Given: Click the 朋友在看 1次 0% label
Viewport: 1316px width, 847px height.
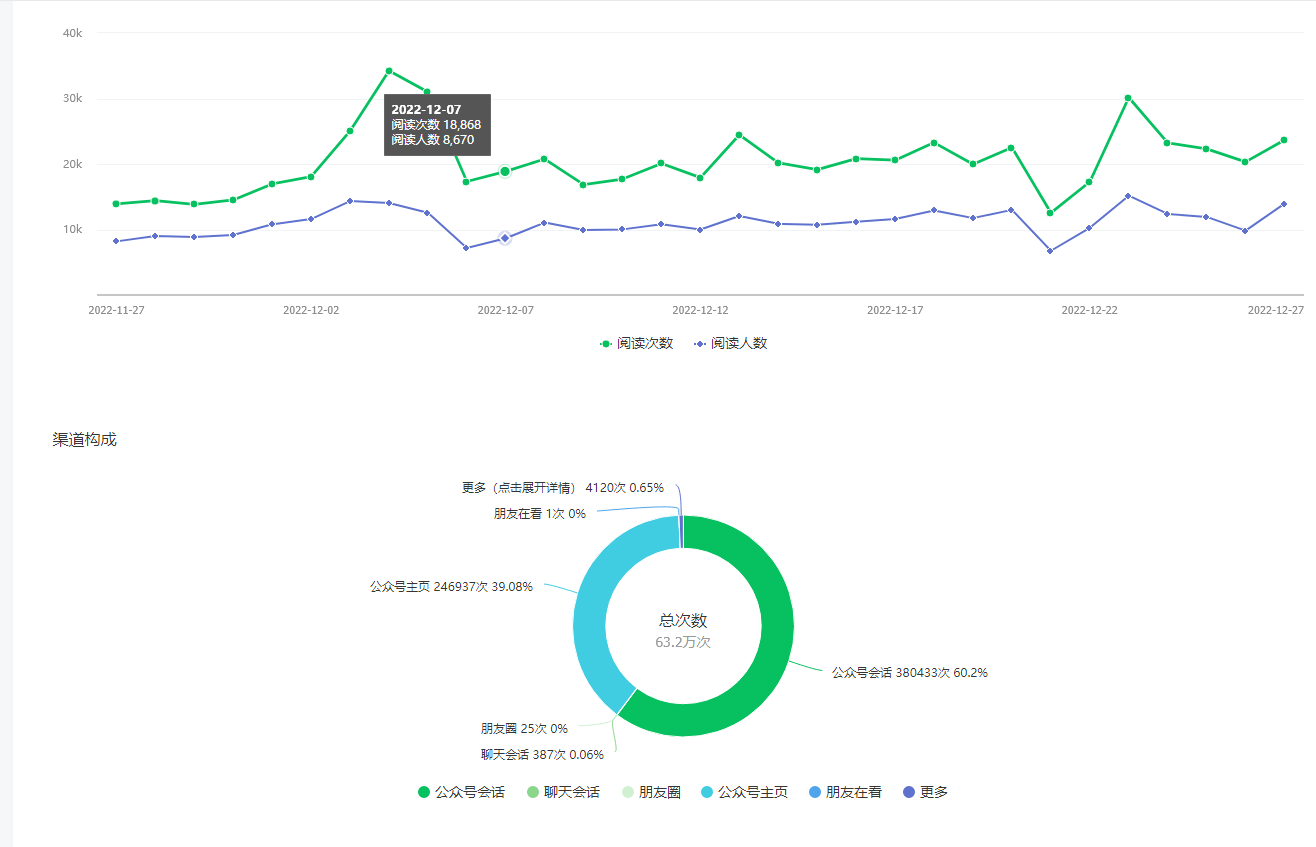Looking at the screenshot, I should tap(540, 513).
